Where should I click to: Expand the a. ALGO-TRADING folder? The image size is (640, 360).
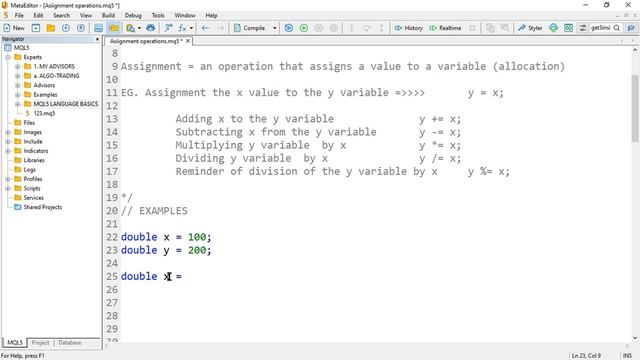[x=18, y=76]
